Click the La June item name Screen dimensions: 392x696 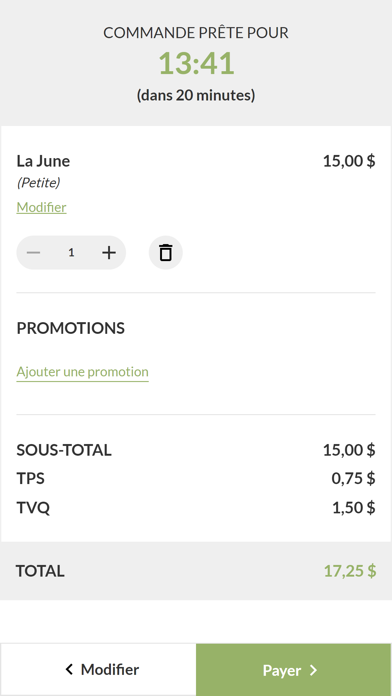[x=43, y=161]
